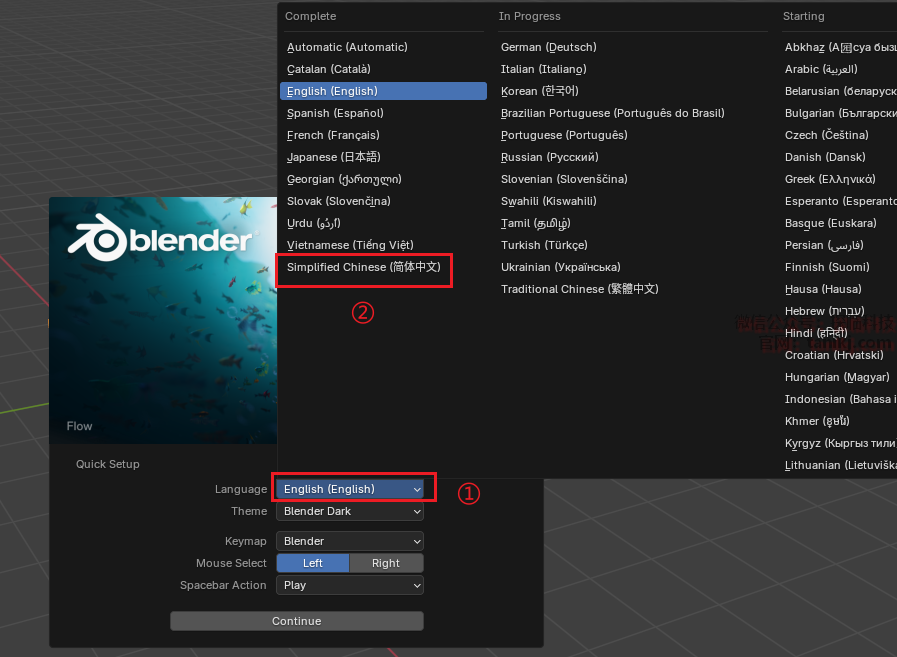This screenshot has height=657, width=897.
Task: Select the highlighted English (English) entry
Action: (383, 91)
